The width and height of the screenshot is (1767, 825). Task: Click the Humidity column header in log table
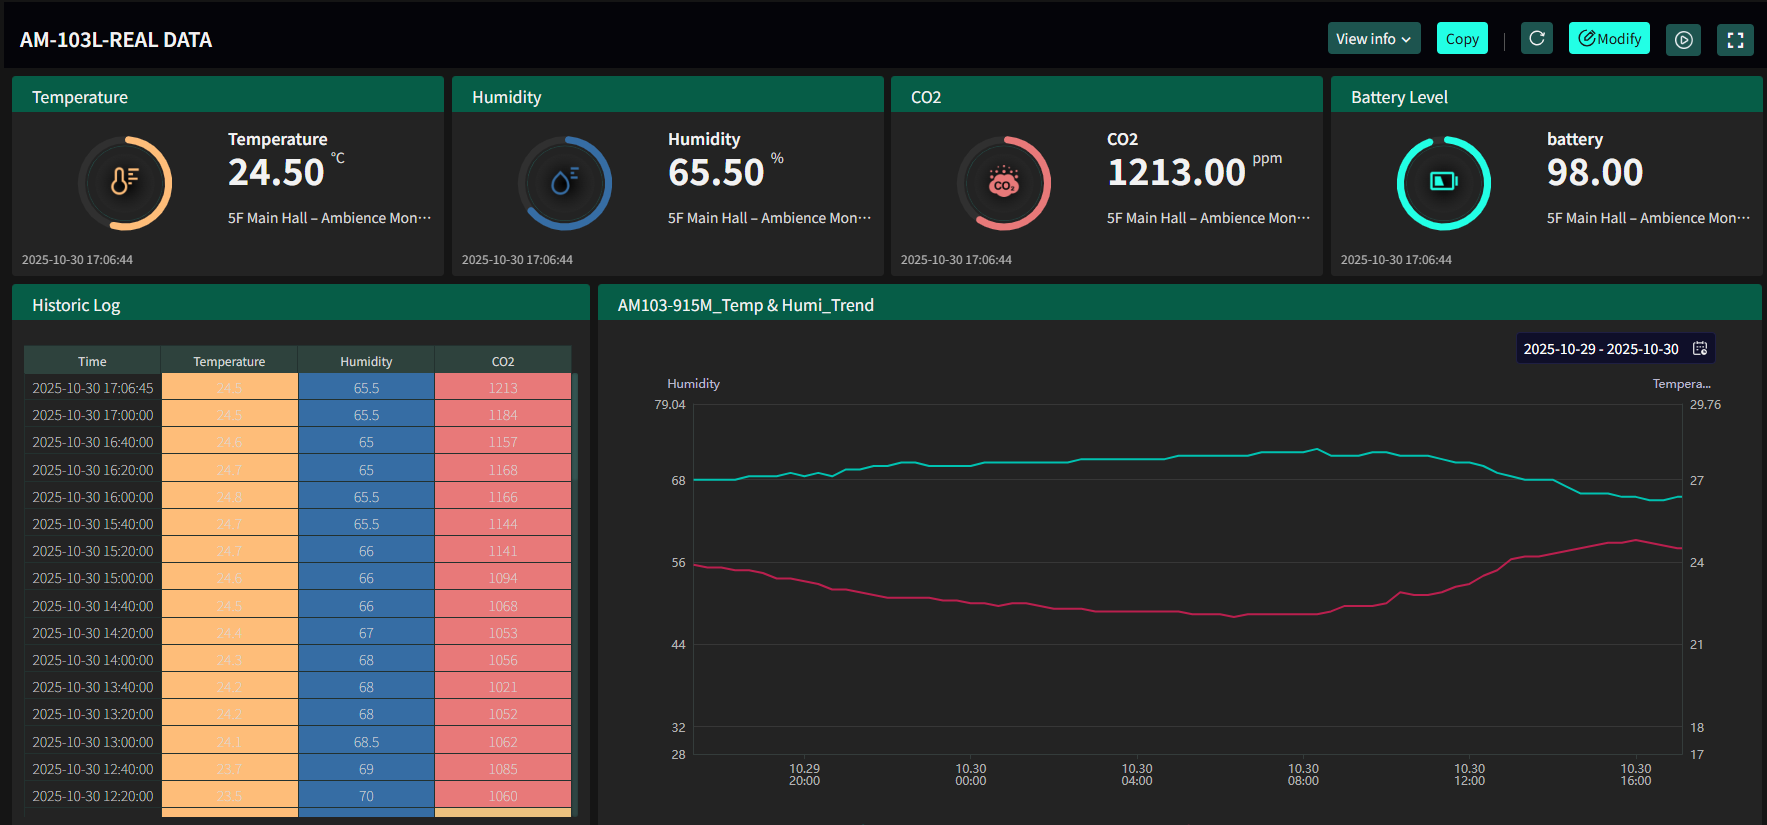366,361
